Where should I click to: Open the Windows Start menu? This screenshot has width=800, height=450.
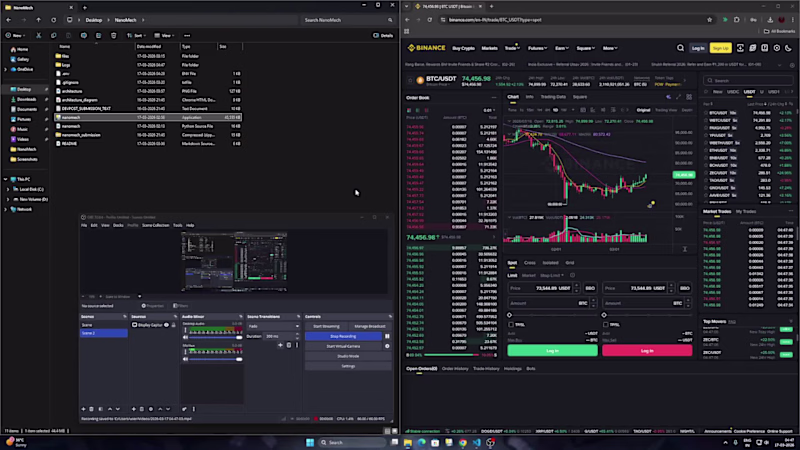tap(310, 442)
